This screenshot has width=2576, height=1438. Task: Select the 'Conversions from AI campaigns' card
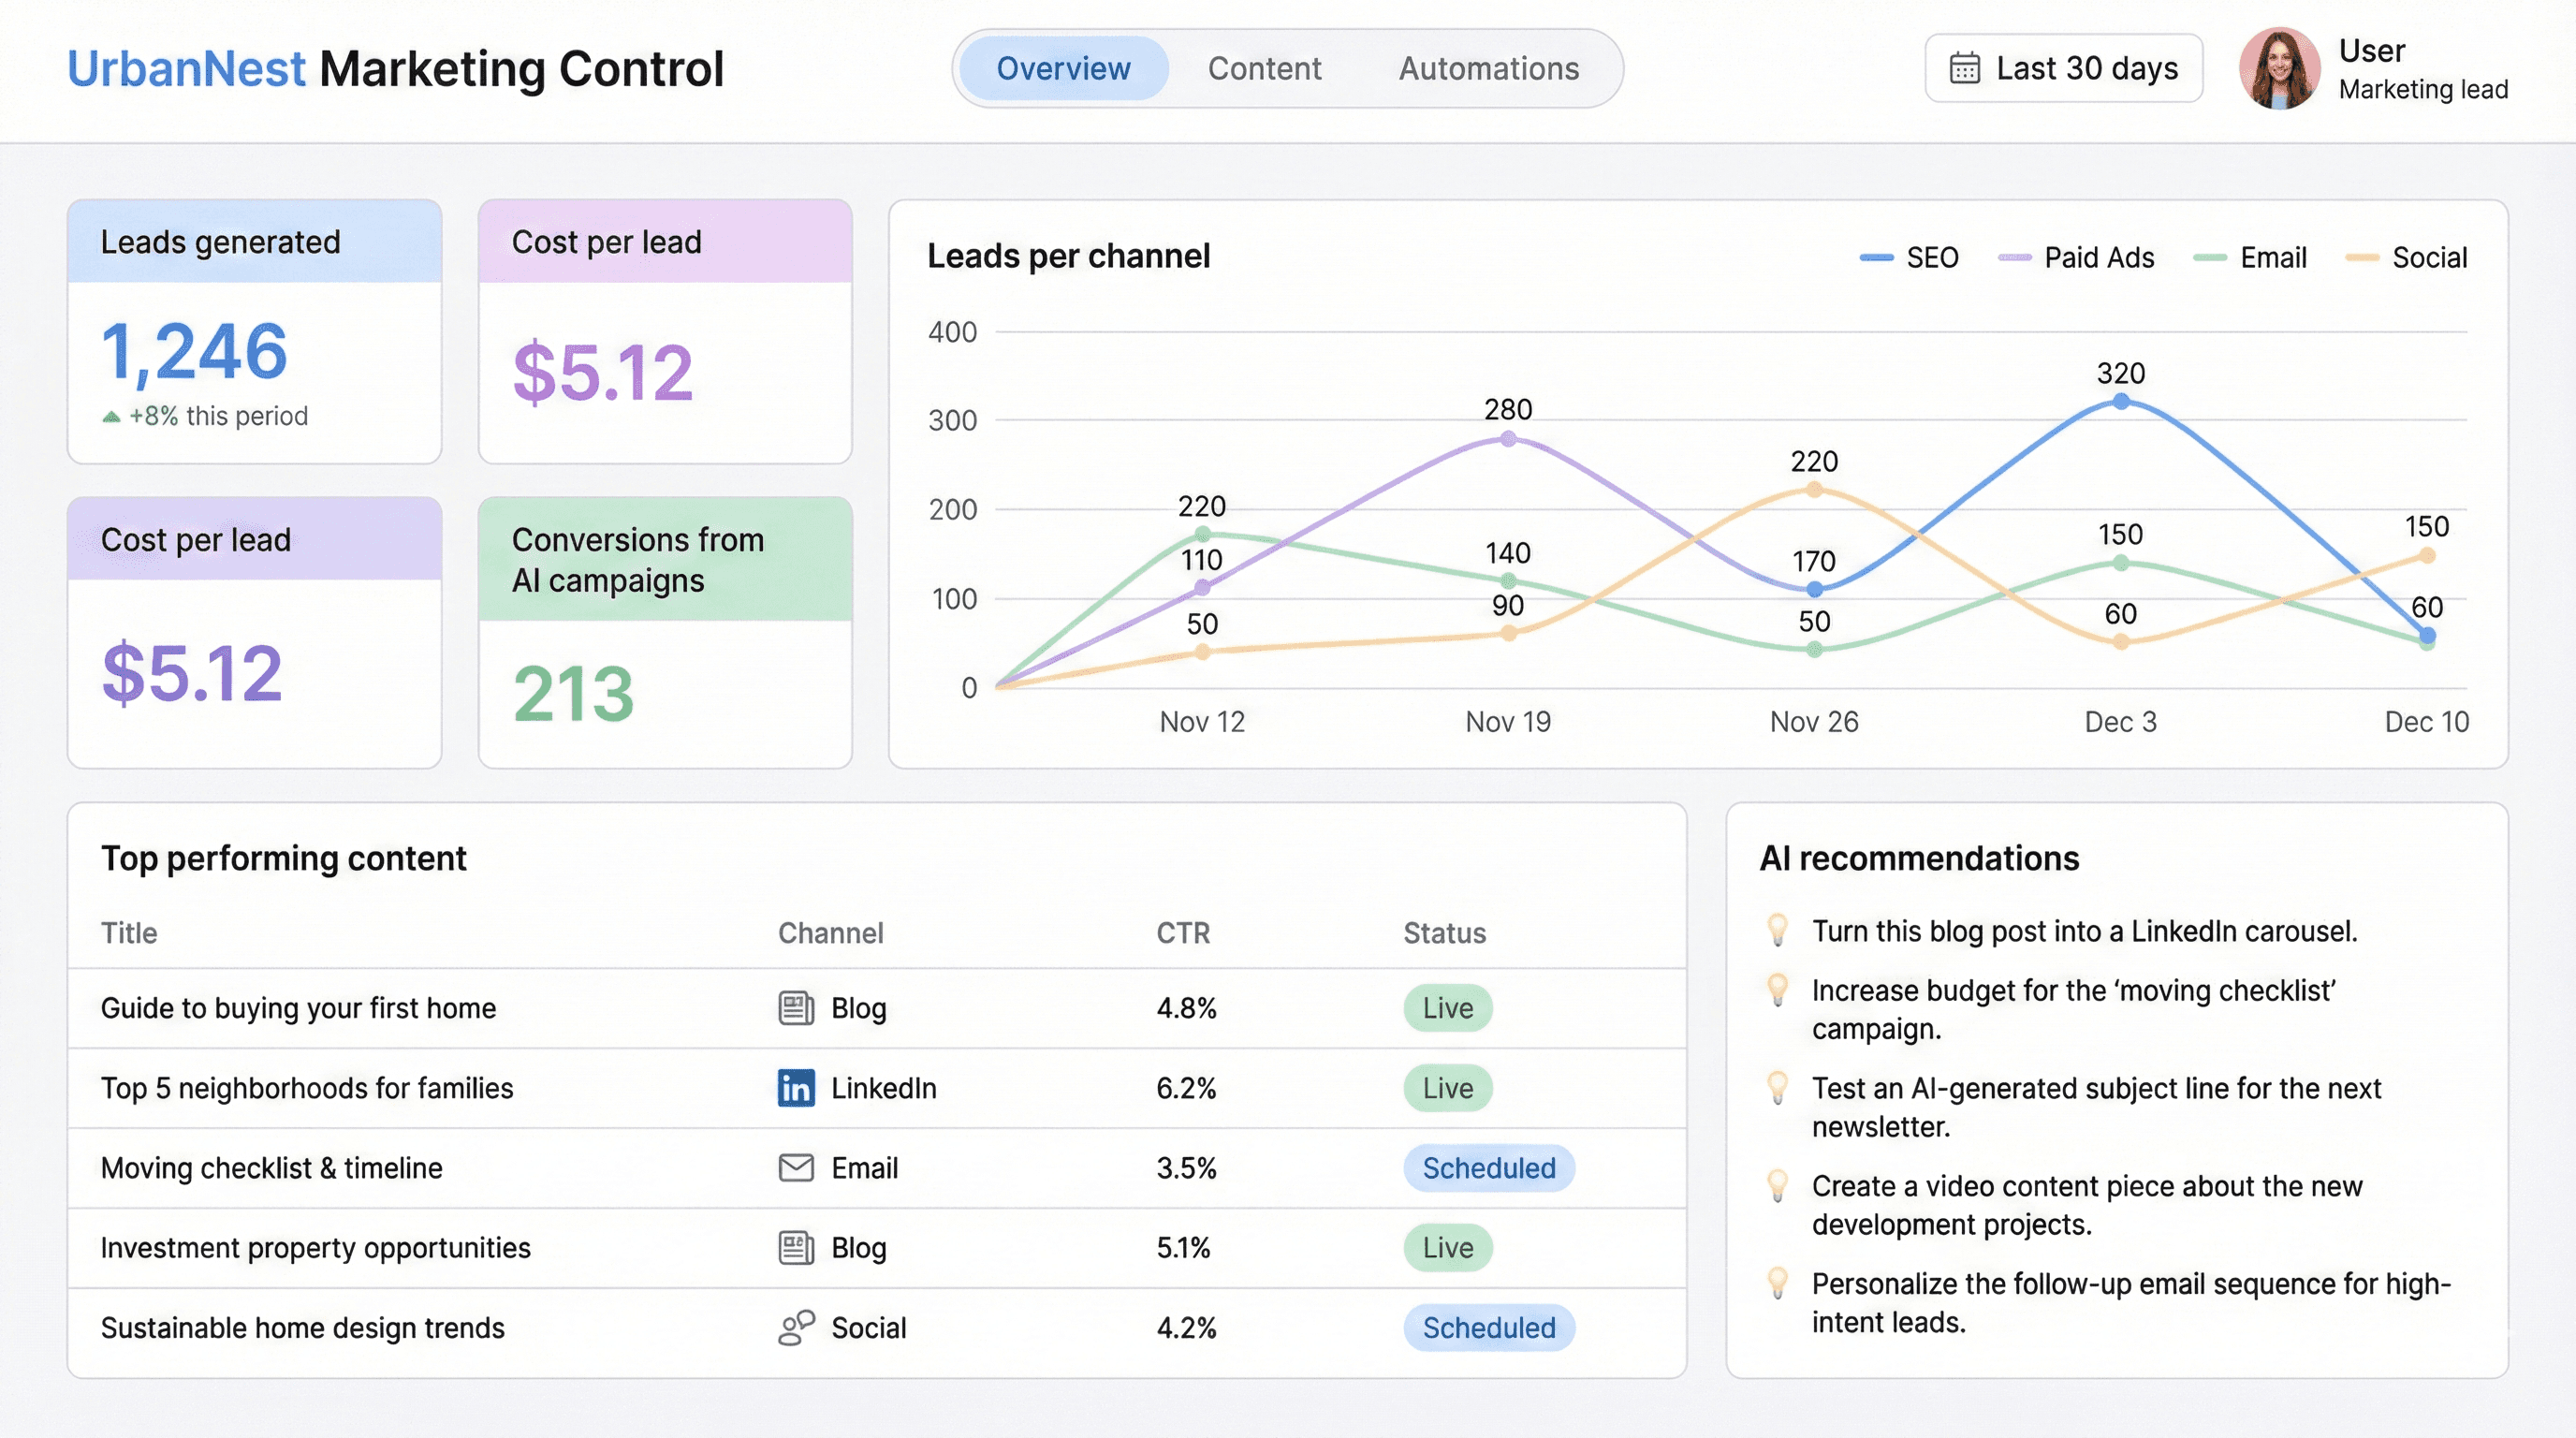point(664,630)
